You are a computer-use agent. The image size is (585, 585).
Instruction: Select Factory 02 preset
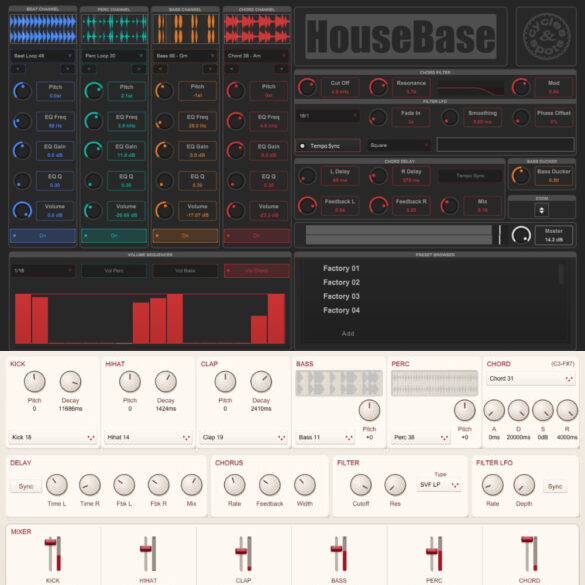[341, 282]
